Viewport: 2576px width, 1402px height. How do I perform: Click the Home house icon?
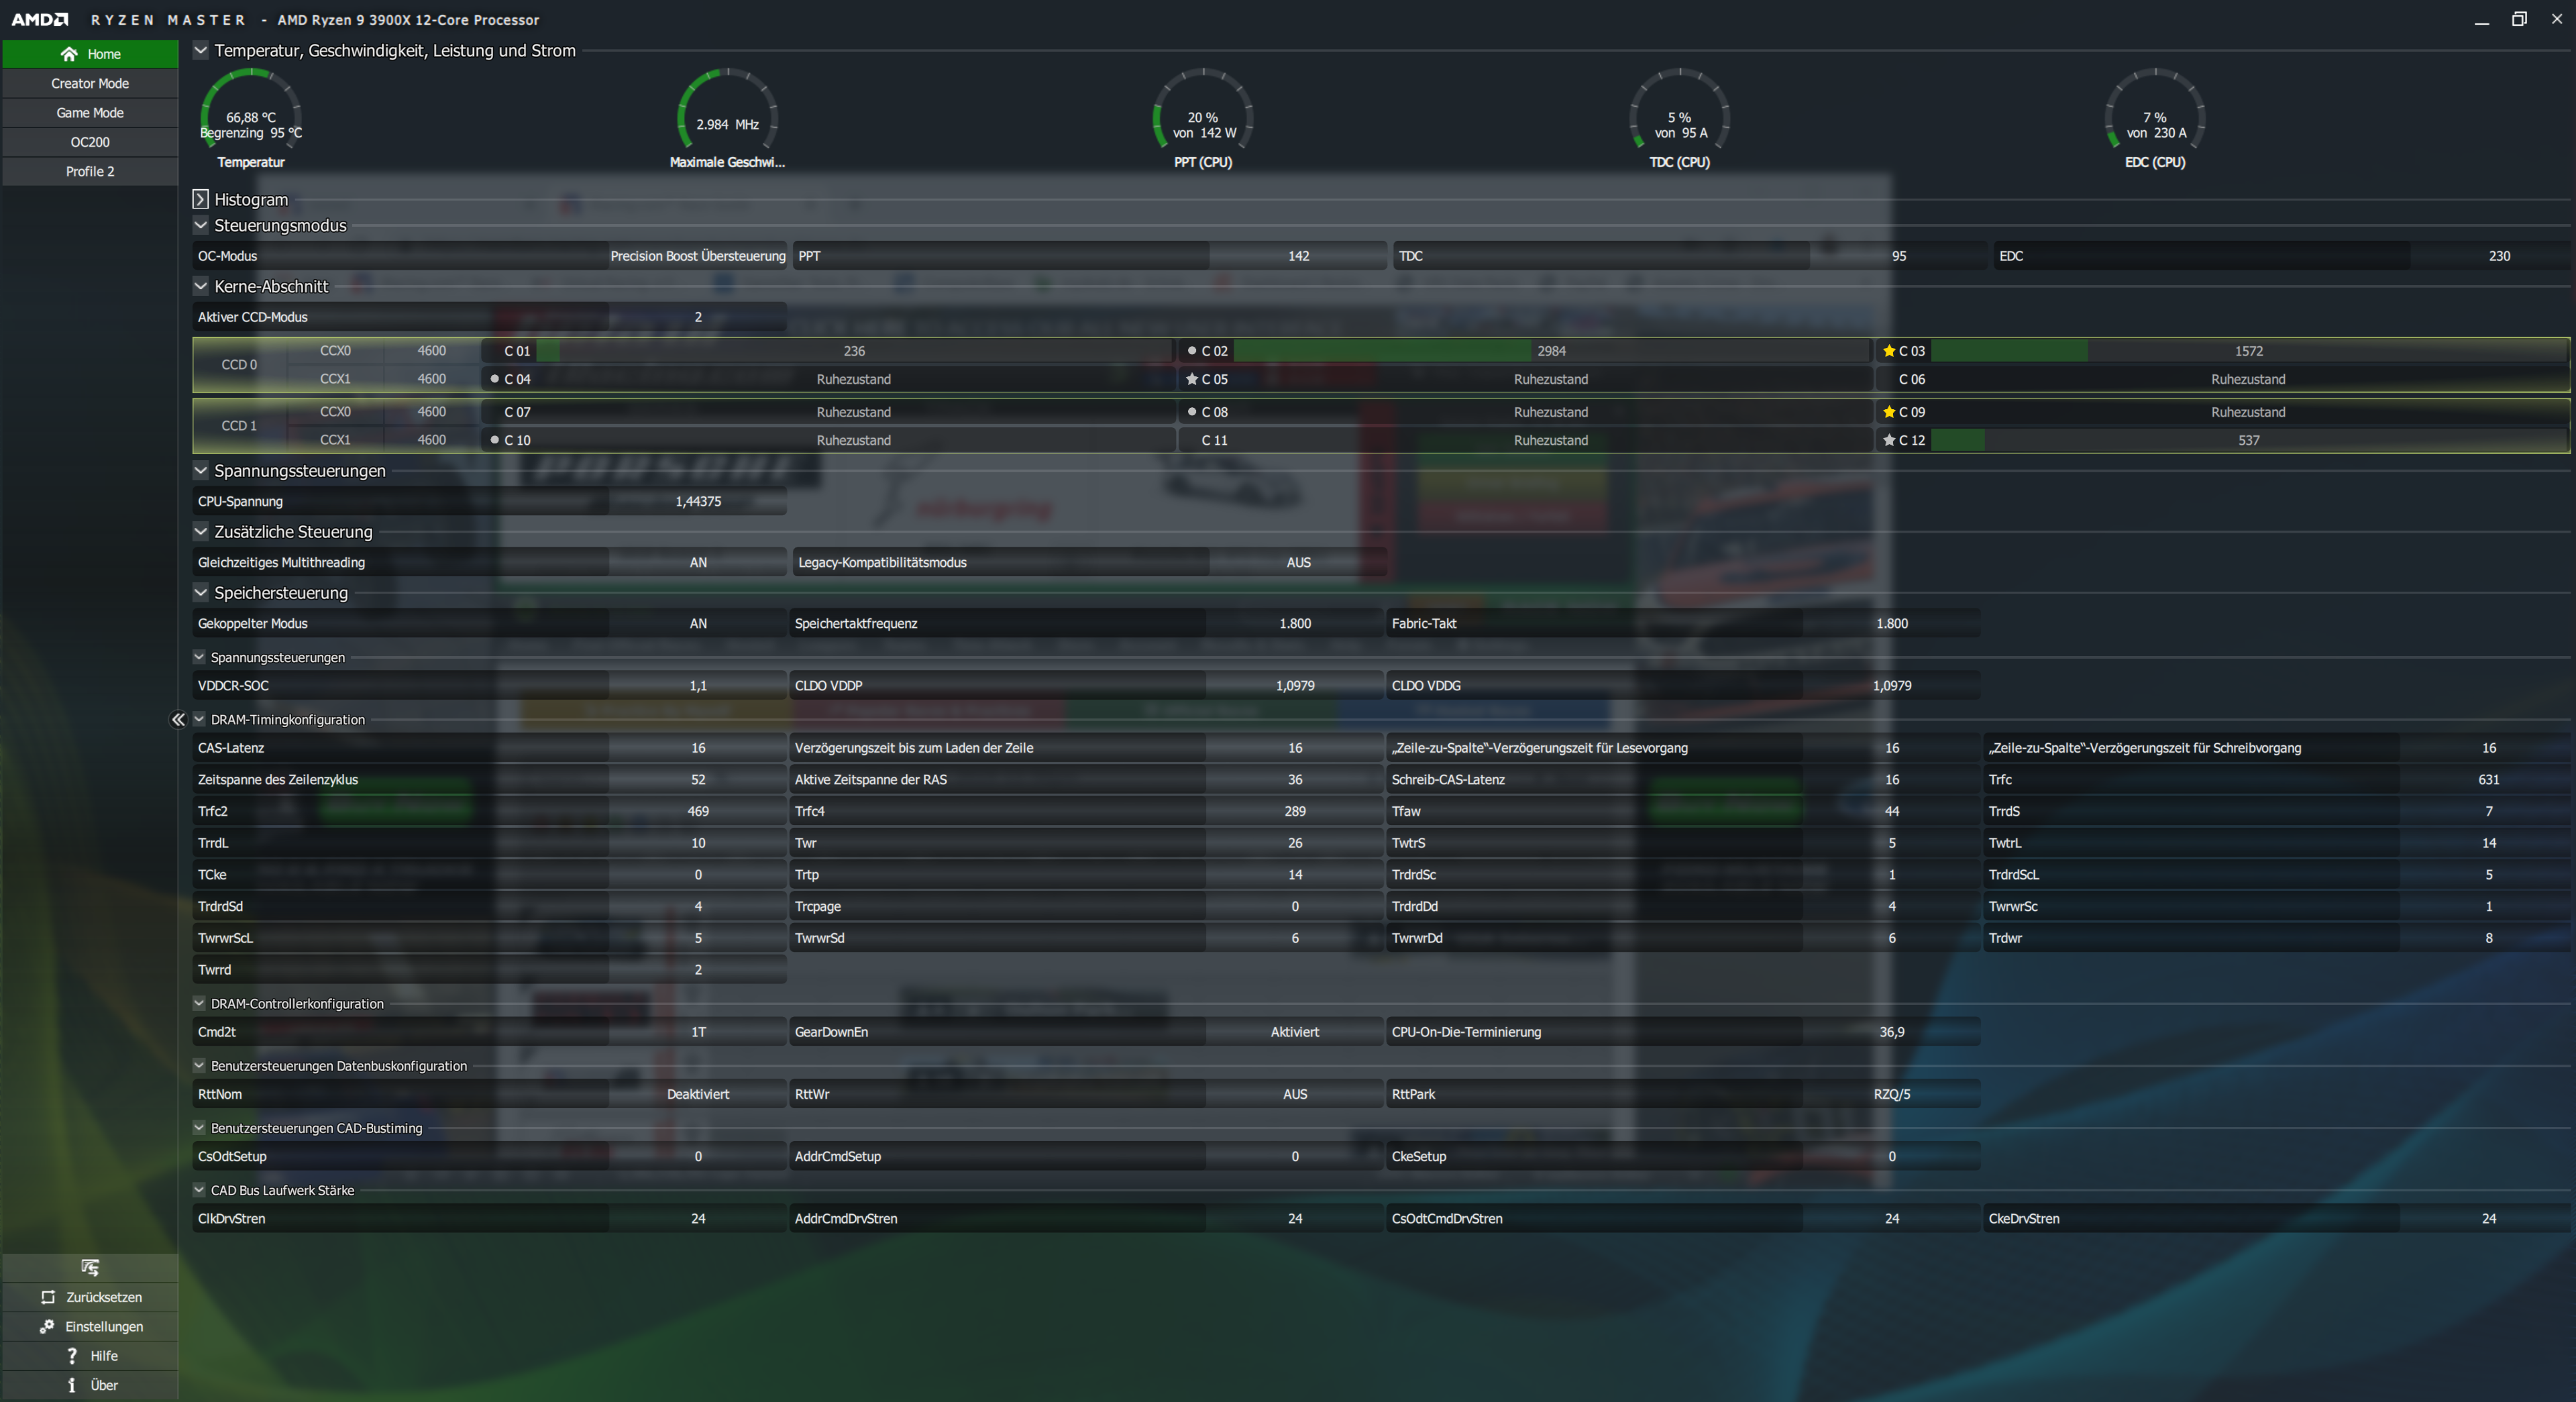[69, 54]
